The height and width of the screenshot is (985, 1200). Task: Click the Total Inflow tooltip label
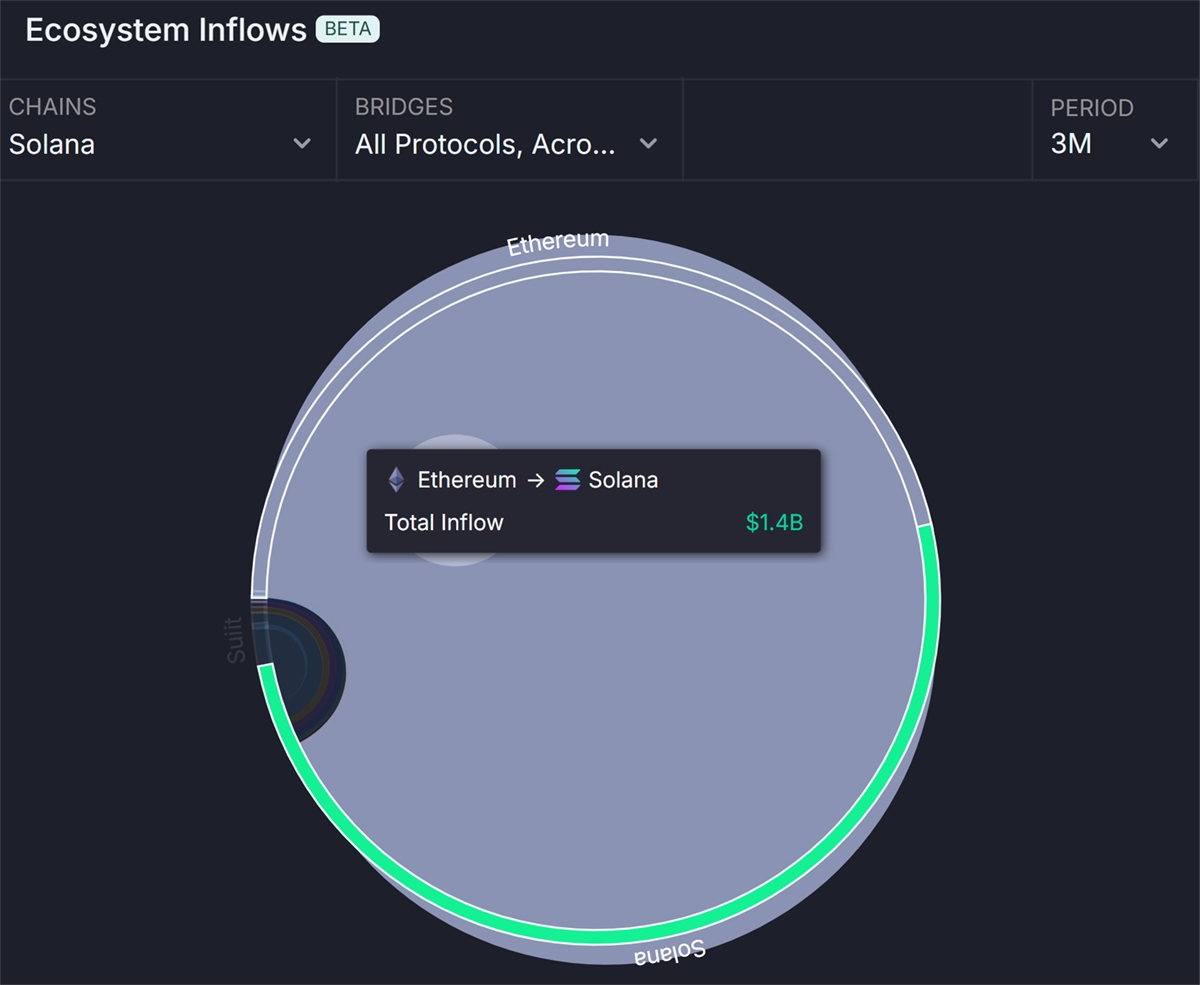point(444,522)
